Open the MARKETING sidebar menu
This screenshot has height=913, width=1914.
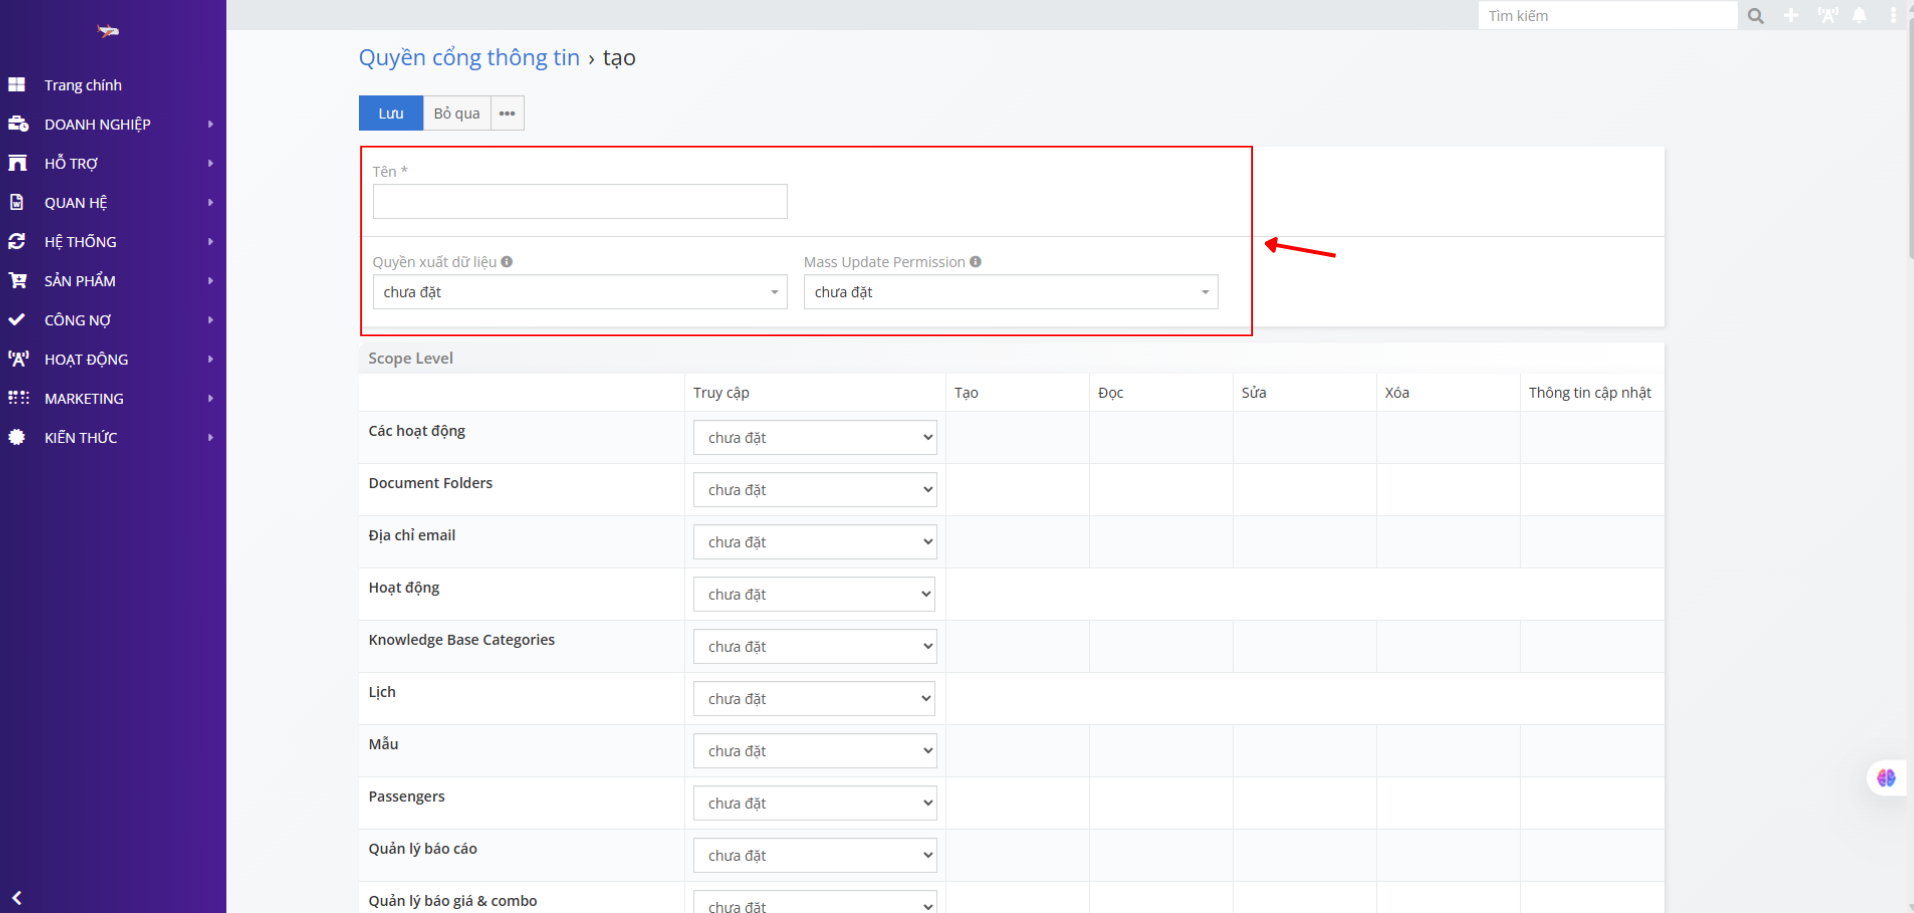pyautogui.click(x=84, y=398)
